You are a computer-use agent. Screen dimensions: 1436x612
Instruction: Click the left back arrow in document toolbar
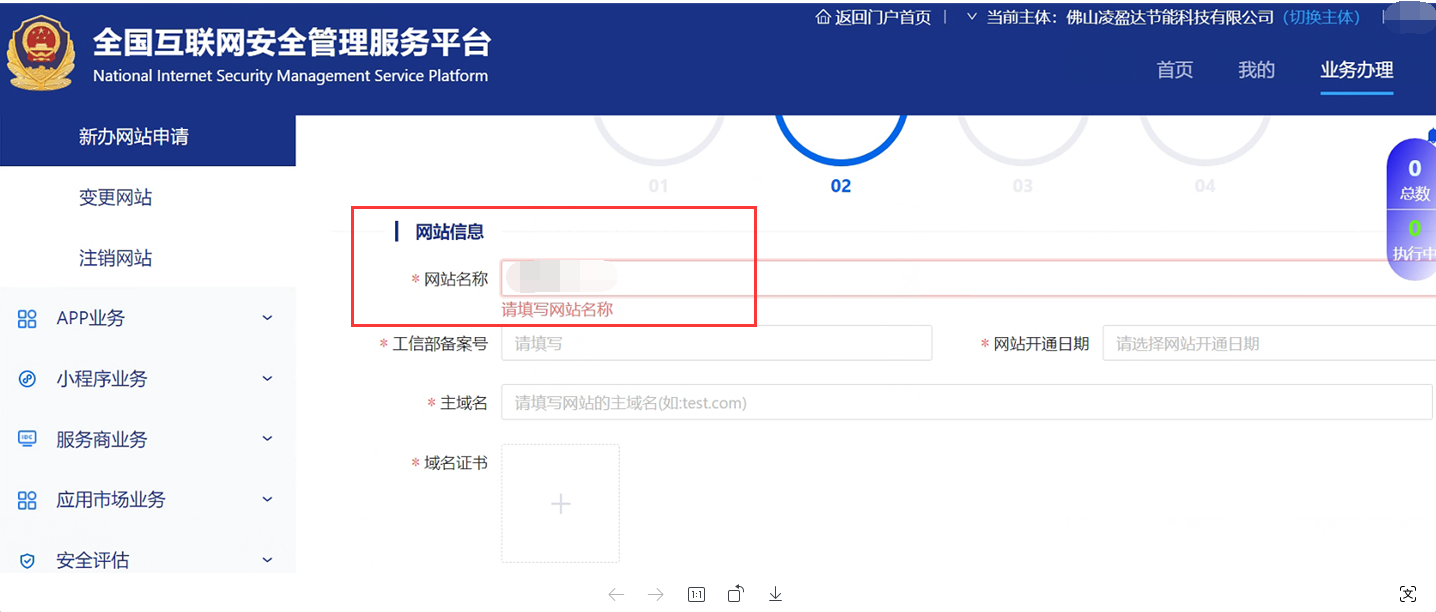point(616,593)
